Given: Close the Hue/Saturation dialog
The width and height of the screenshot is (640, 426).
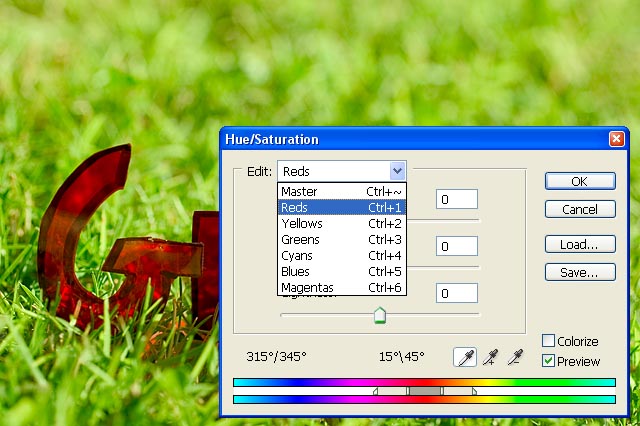Looking at the screenshot, I should (616, 139).
